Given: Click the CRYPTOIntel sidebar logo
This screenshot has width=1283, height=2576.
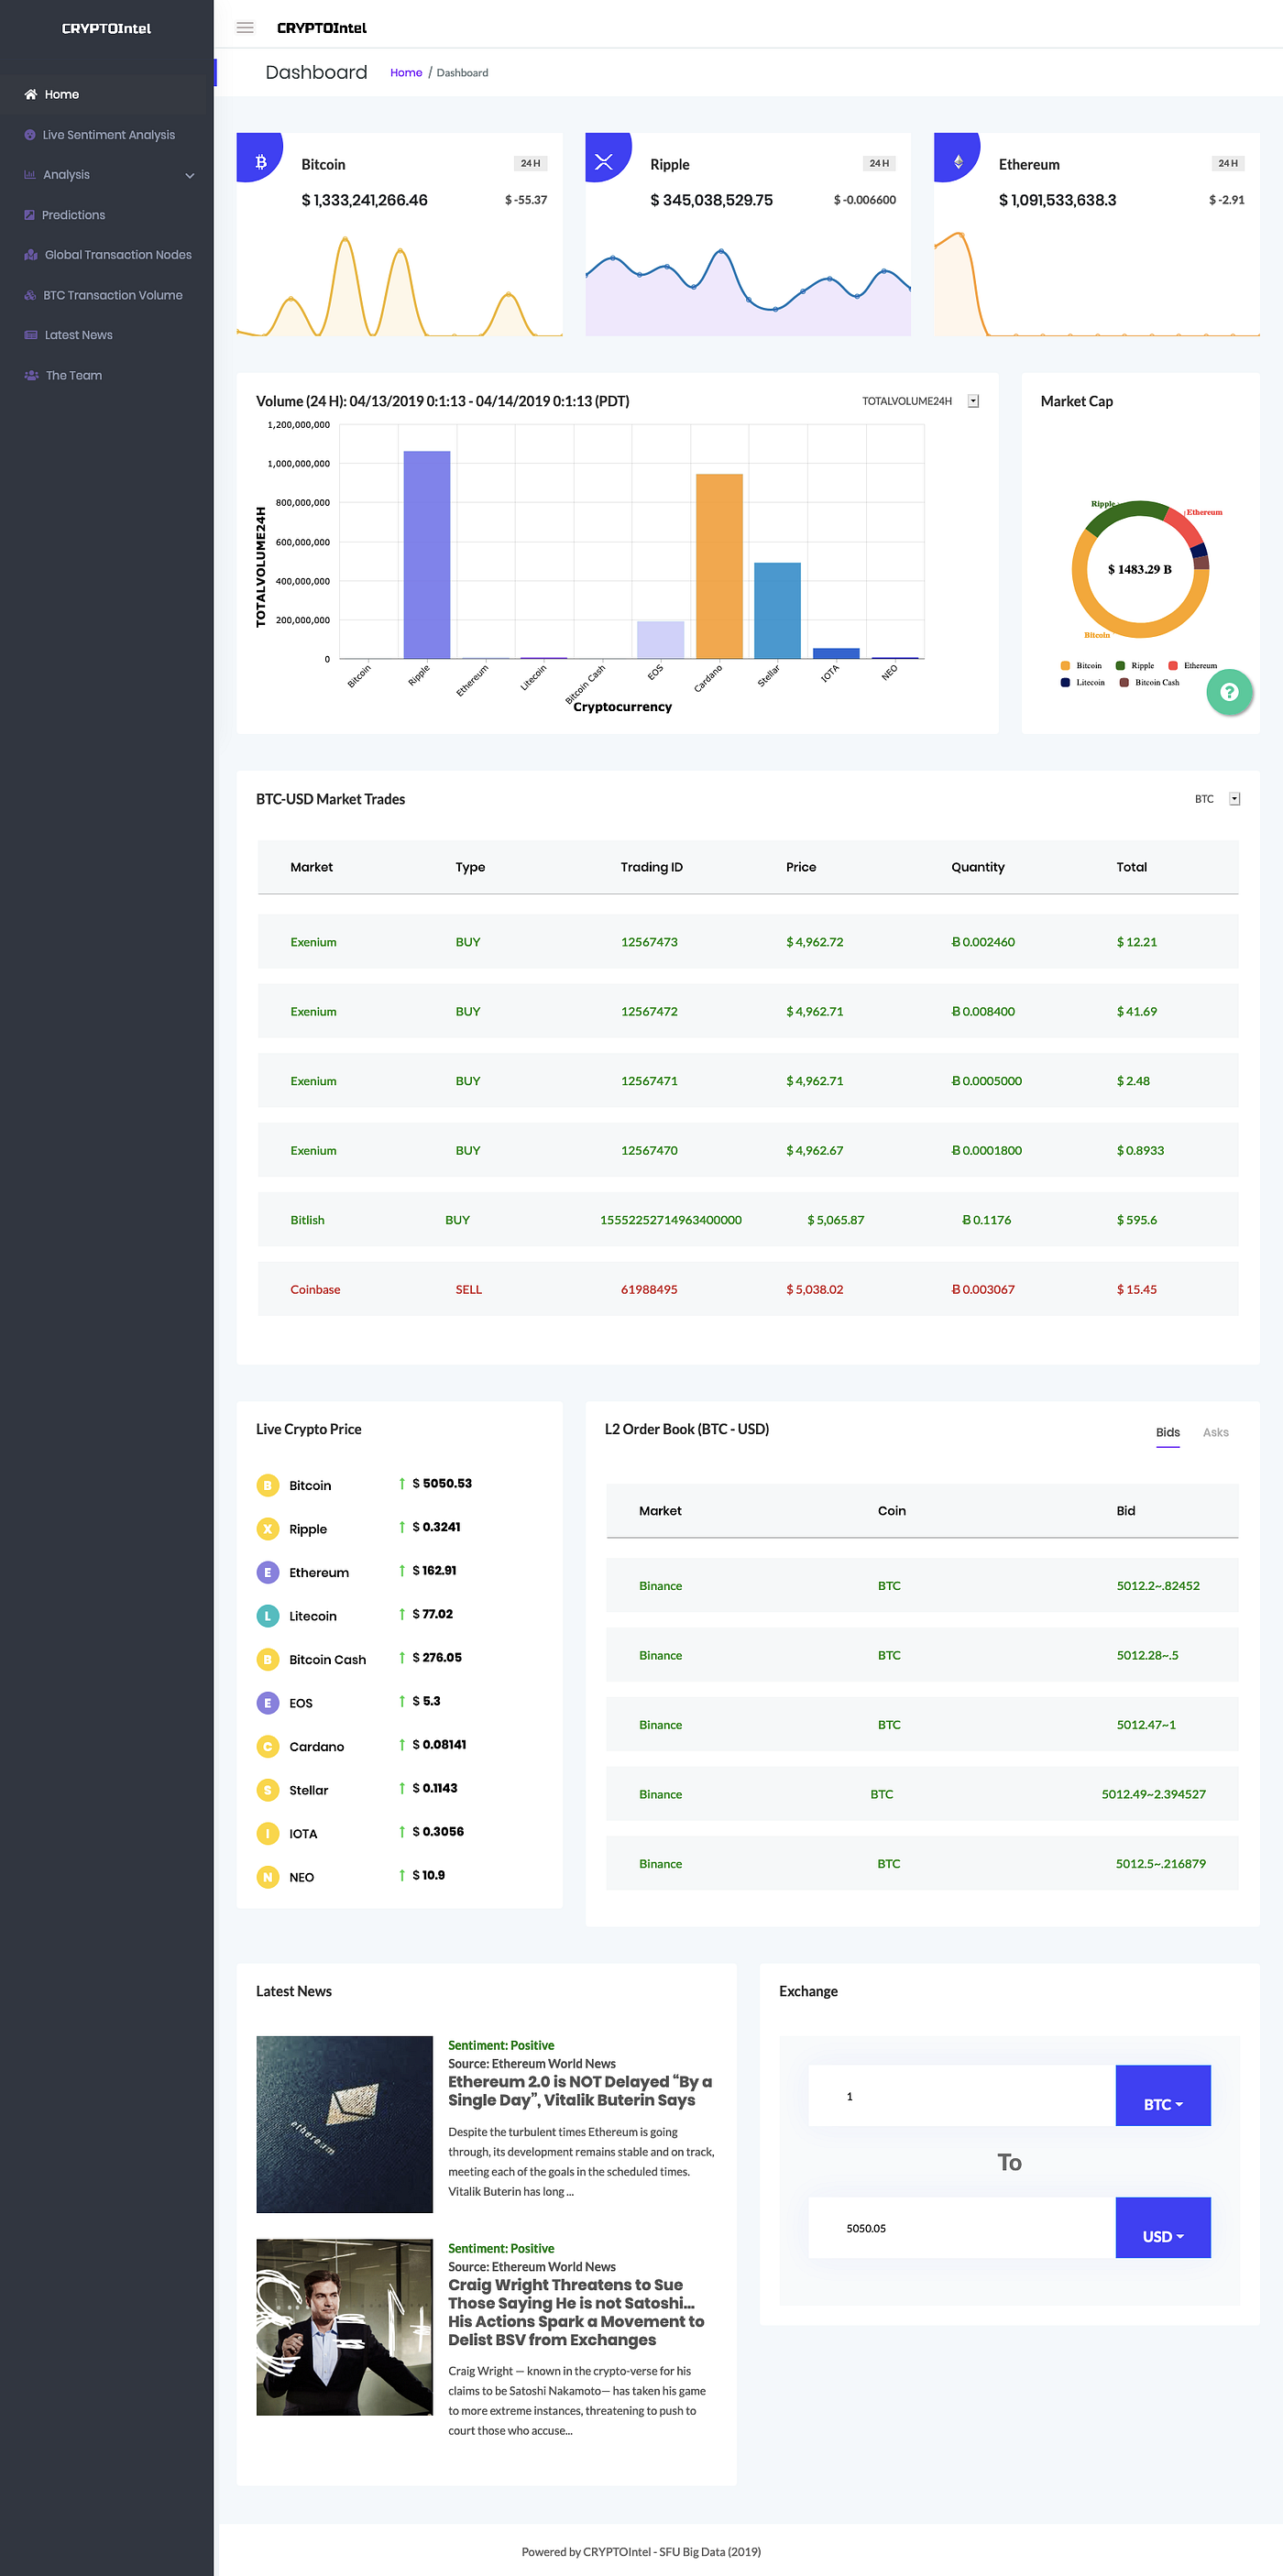Looking at the screenshot, I should [x=106, y=28].
